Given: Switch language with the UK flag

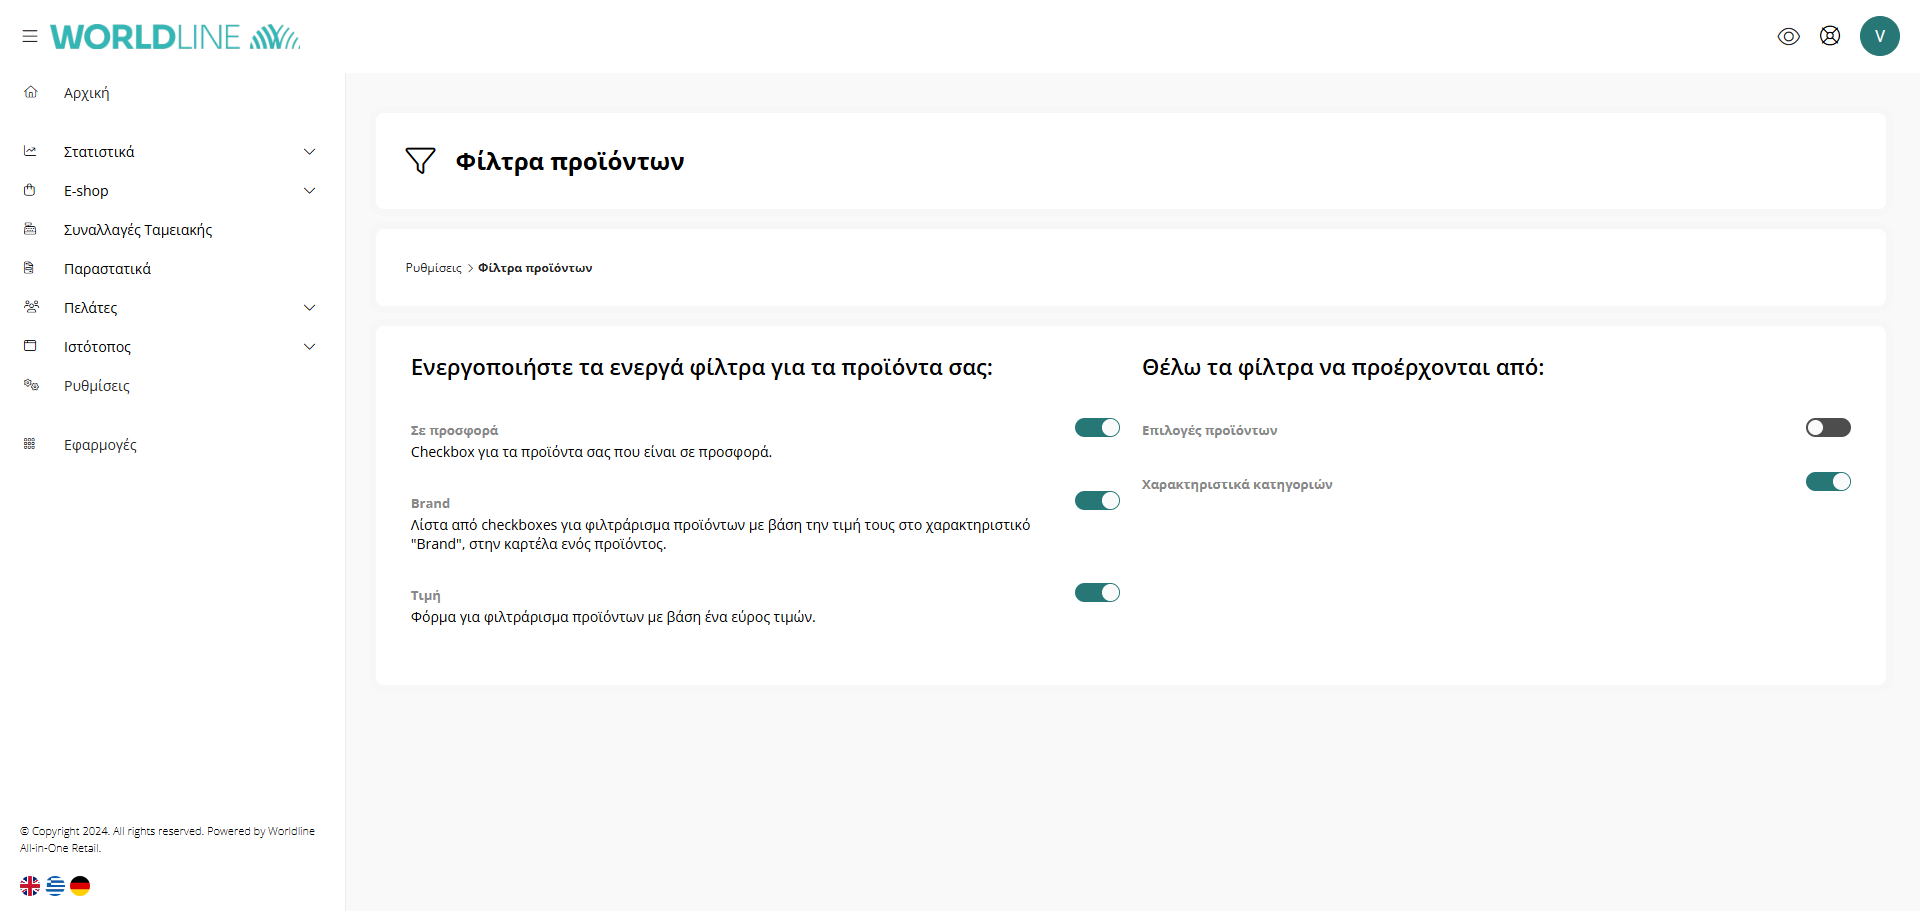Looking at the screenshot, I should 30,885.
